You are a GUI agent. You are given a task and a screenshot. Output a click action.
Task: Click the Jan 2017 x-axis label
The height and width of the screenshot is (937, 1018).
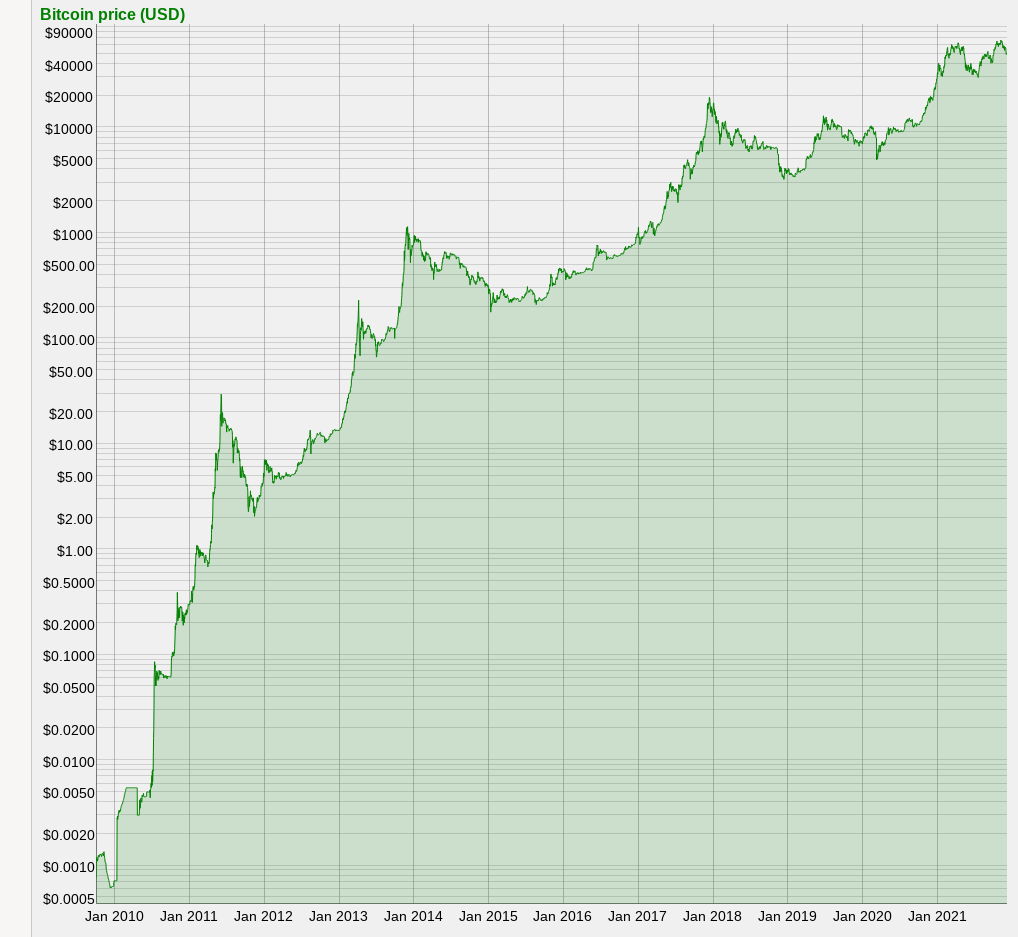638,917
